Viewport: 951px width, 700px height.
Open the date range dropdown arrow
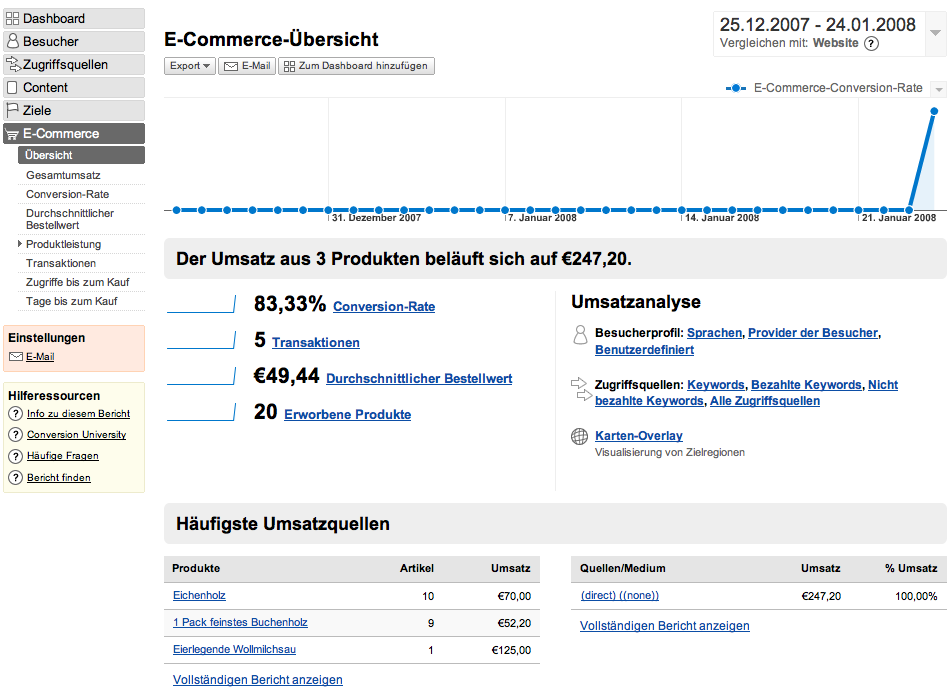935,33
